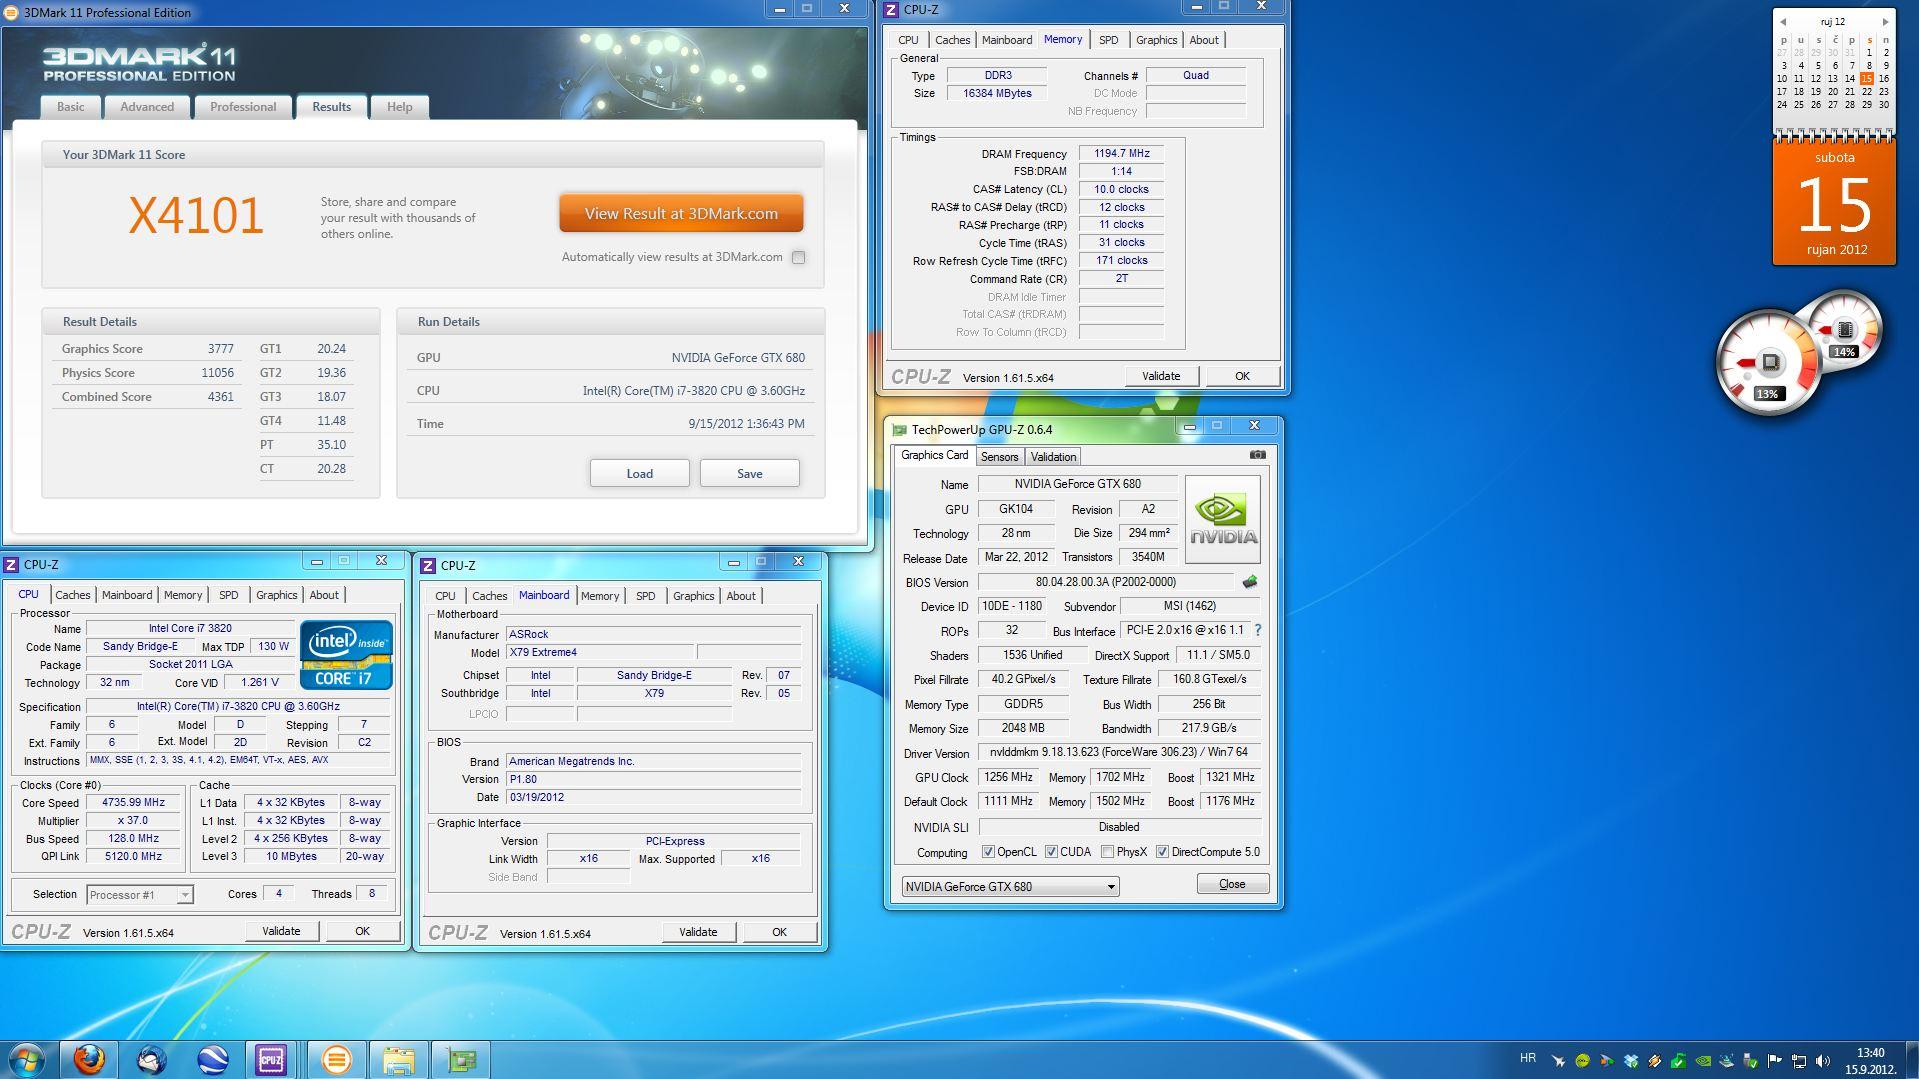Open the GPU selection dropdown in GPU-Z
Screen dimensions: 1919x1079
click(1010, 887)
